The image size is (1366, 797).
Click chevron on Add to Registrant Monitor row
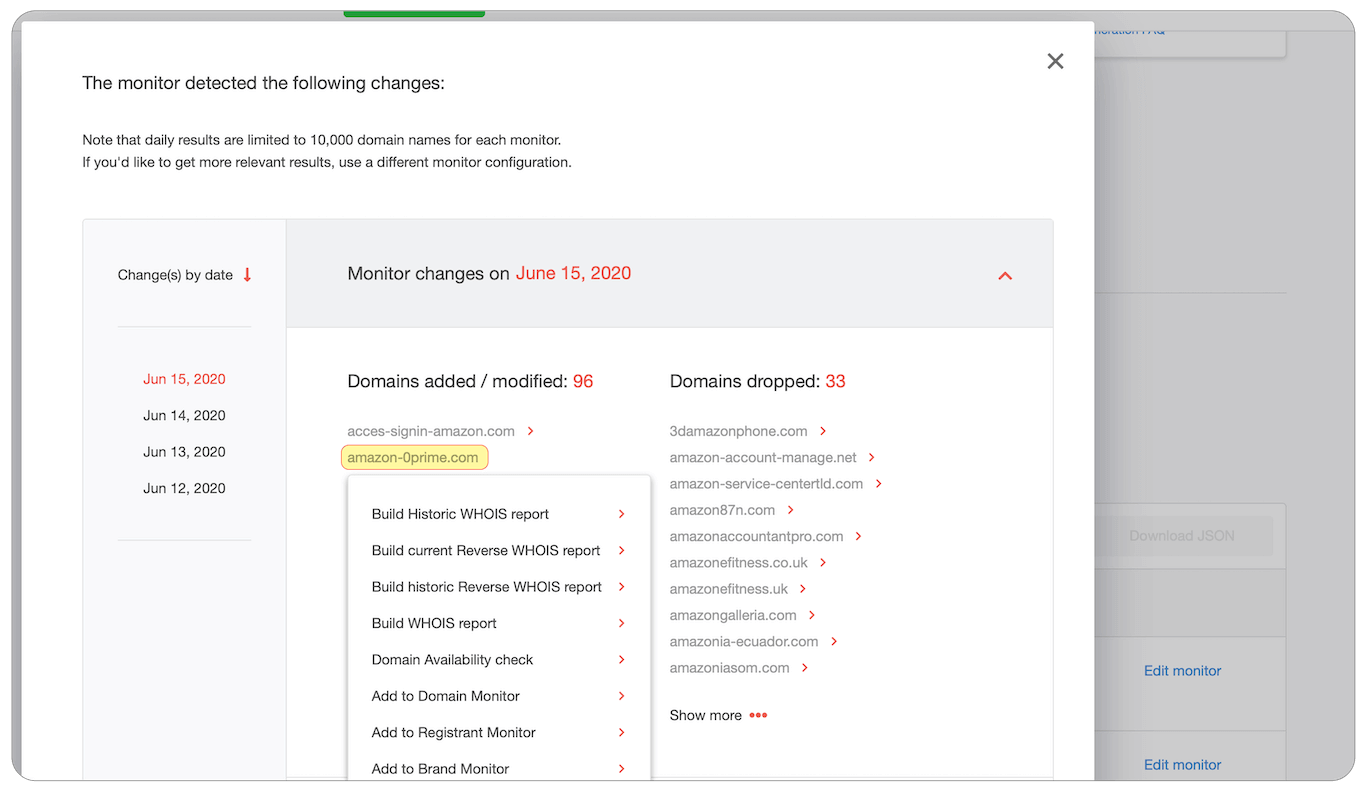[621, 733]
